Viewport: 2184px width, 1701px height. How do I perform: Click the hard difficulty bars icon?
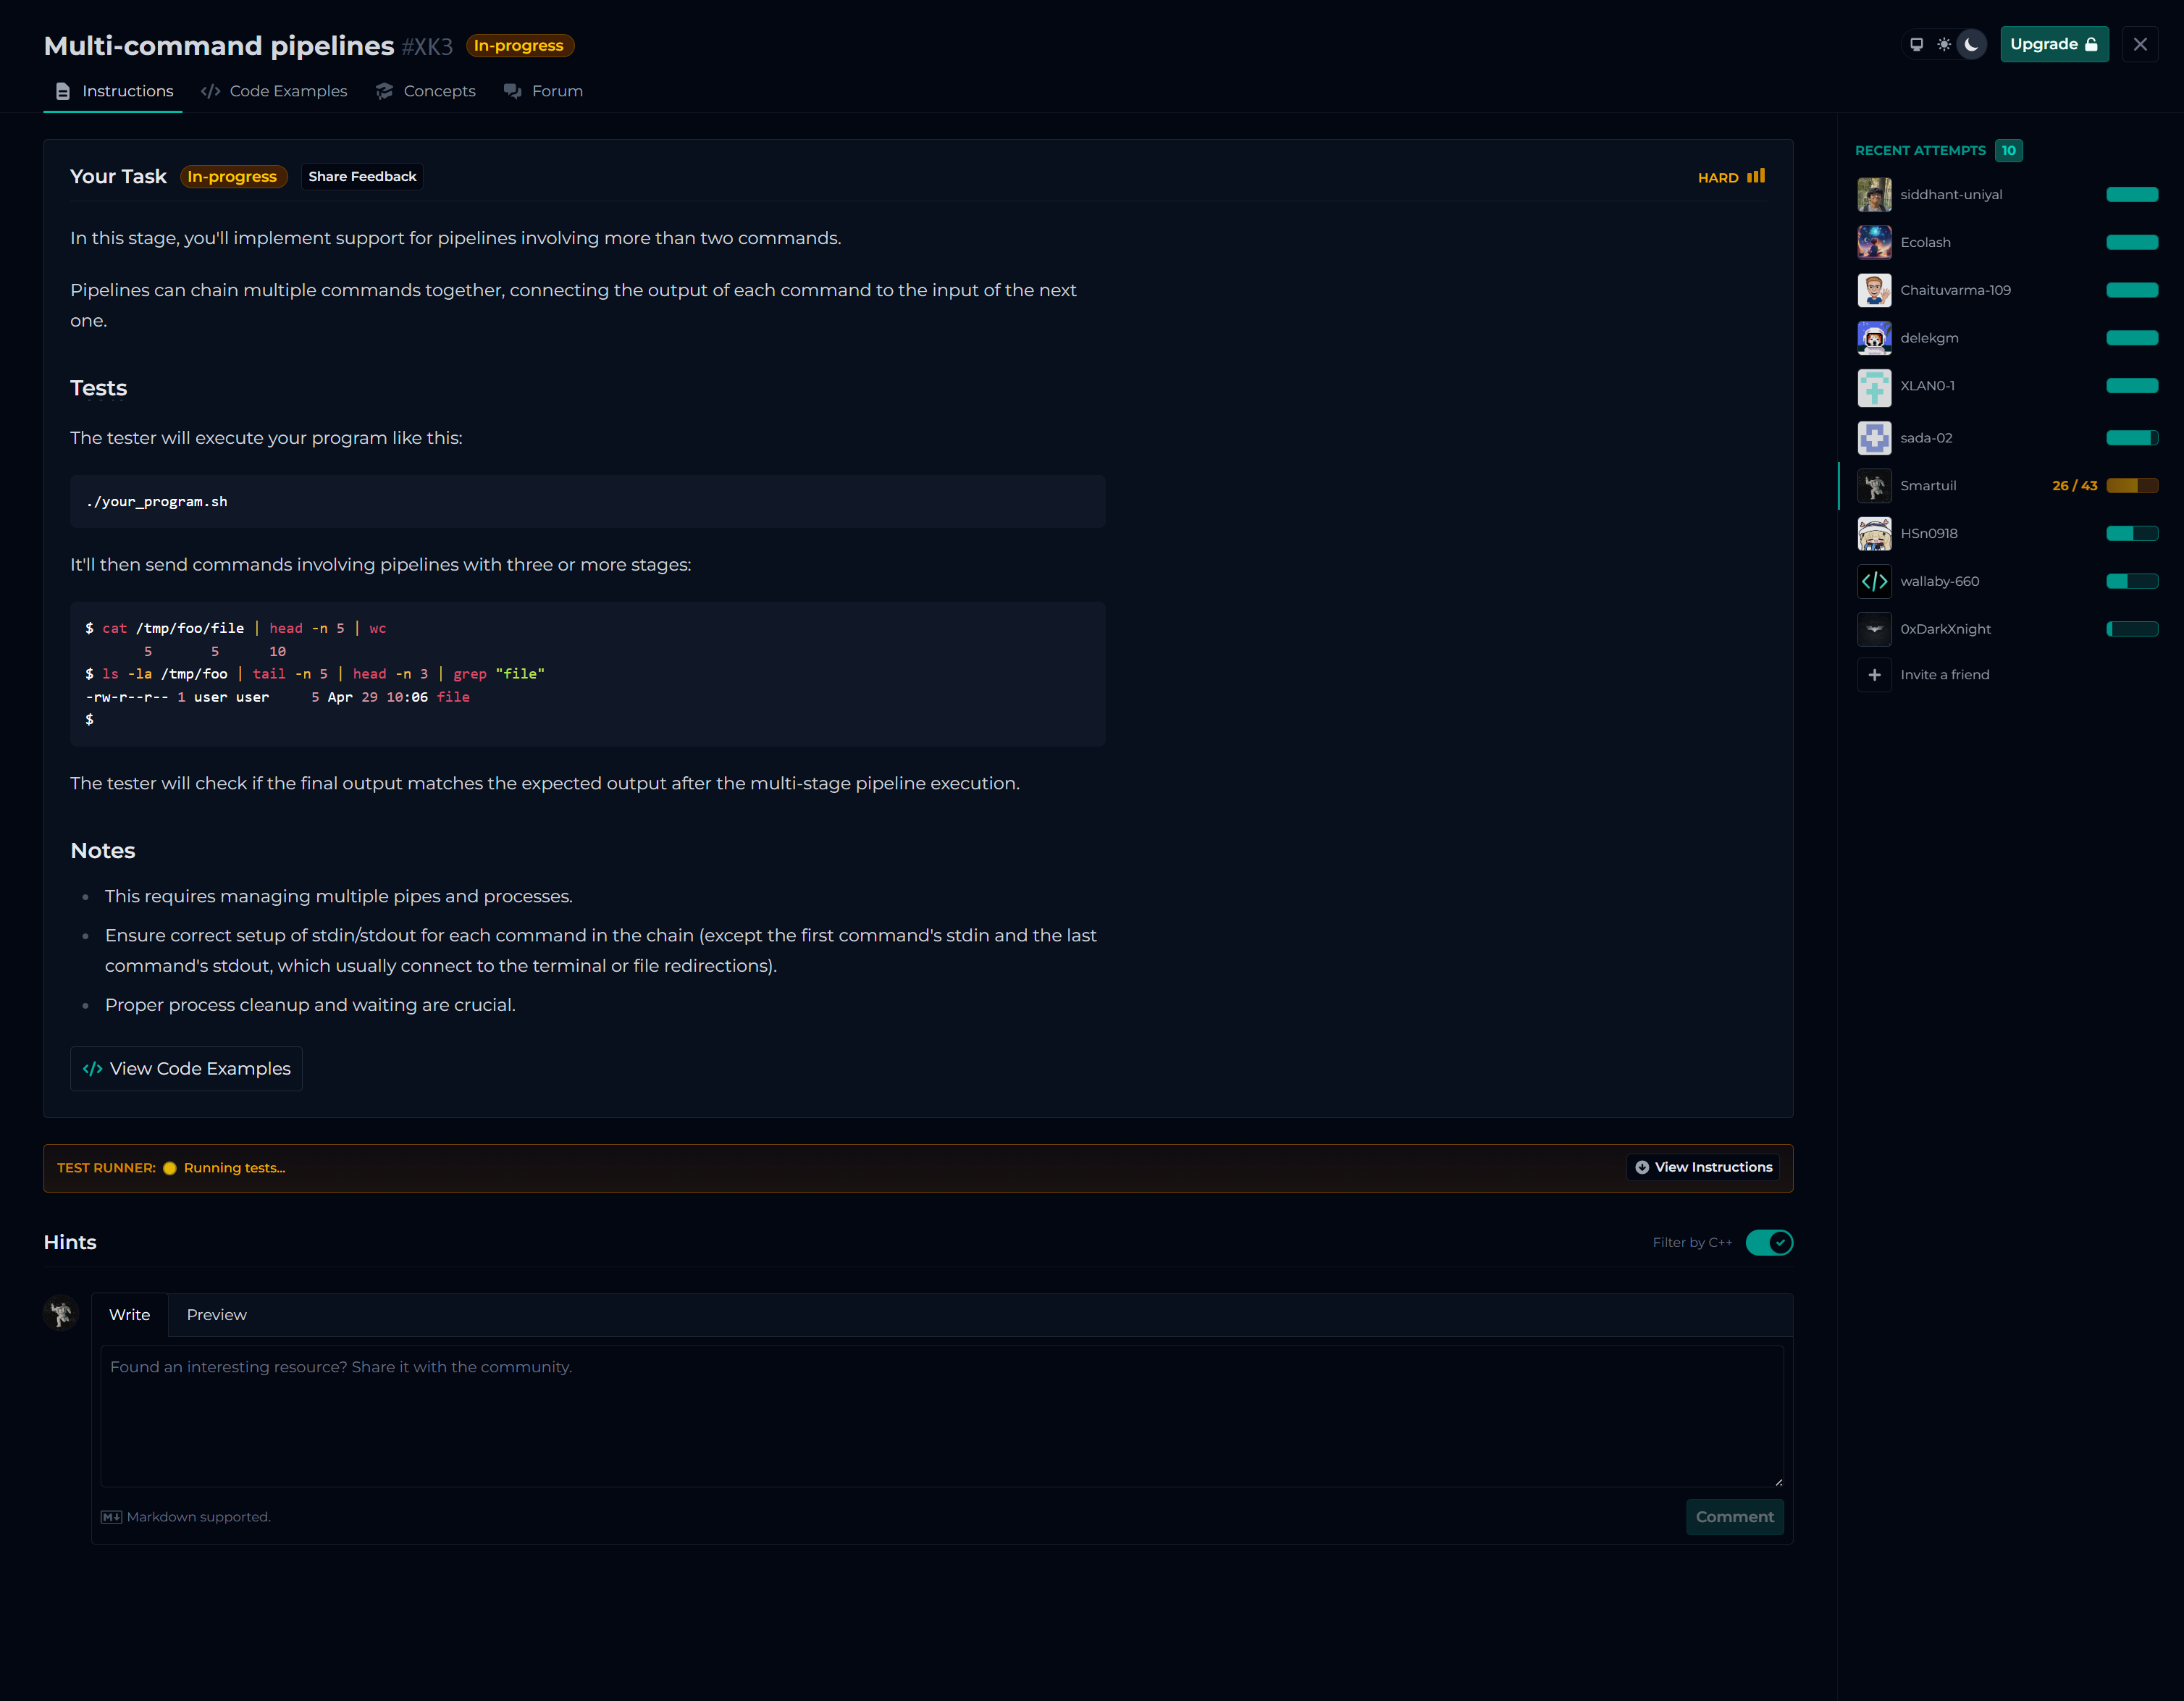tap(1756, 177)
